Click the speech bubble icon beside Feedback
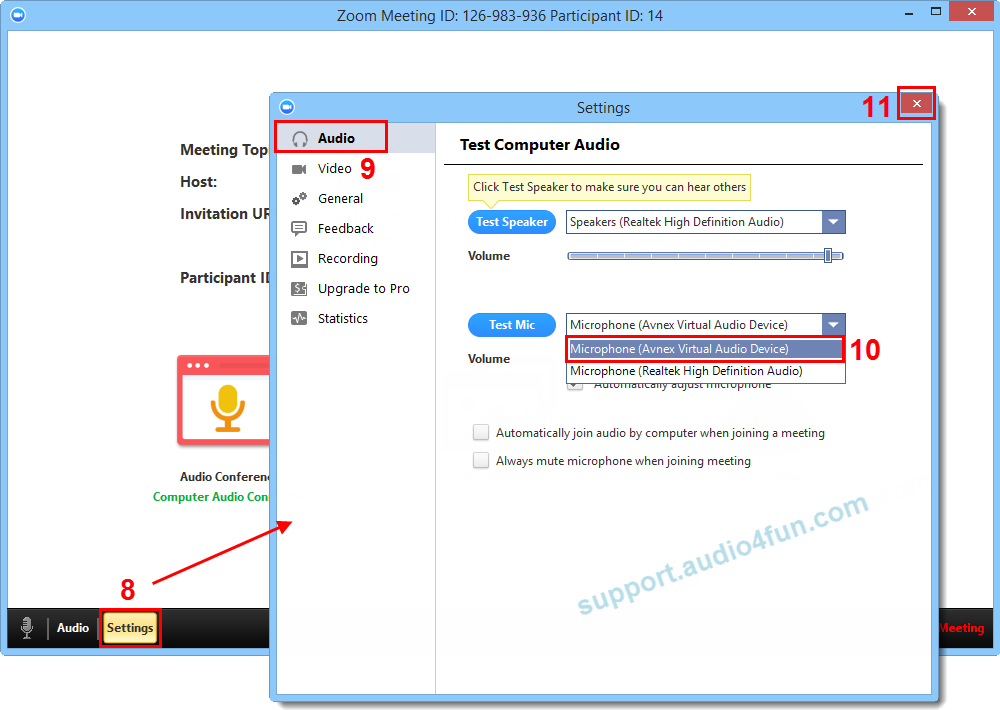Image resolution: width=1000 pixels, height=710 pixels. click(299, 228)
